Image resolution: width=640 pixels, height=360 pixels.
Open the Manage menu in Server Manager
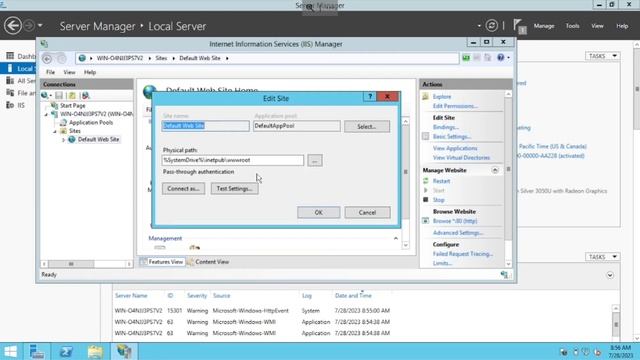pos(544,26)
